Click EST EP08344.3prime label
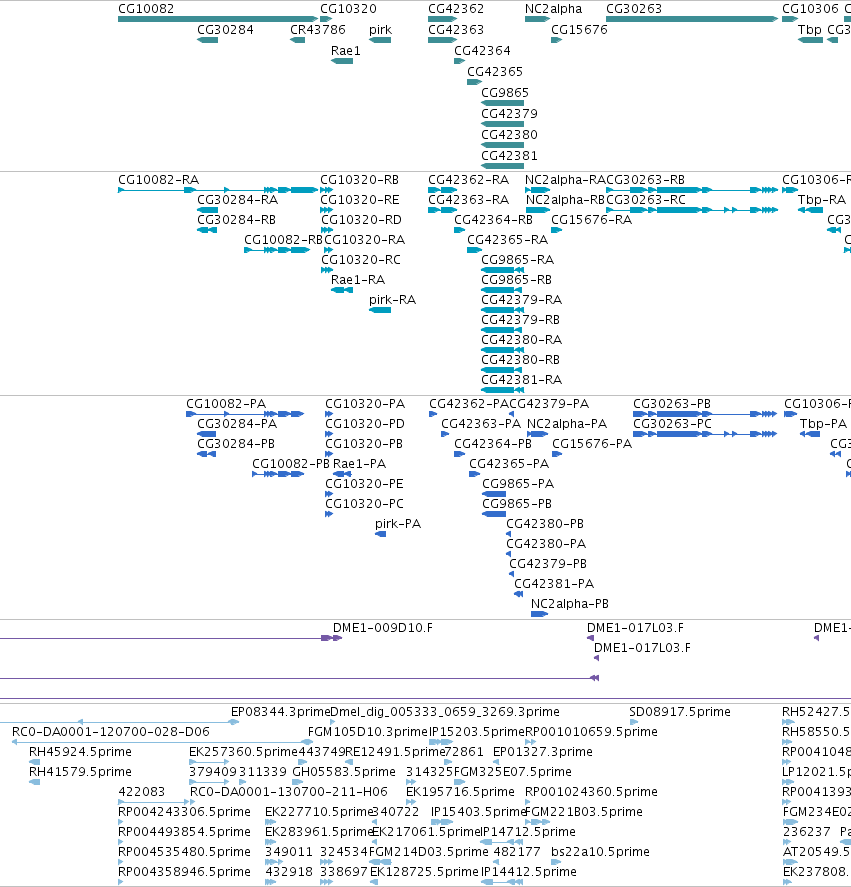Viewport: 851px width, 887px height. point(280,712)
